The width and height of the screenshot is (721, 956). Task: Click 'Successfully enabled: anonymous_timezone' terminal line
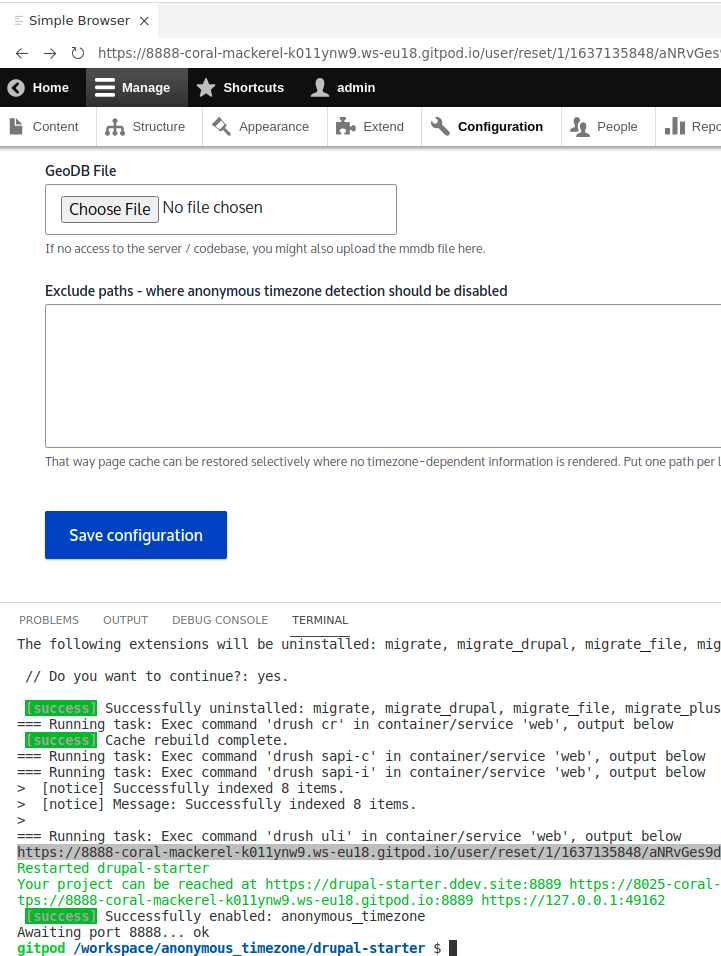265,916
